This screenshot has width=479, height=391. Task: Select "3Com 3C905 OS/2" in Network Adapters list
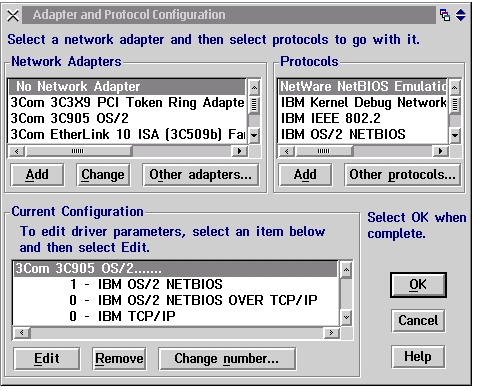(x=127, y=119)
